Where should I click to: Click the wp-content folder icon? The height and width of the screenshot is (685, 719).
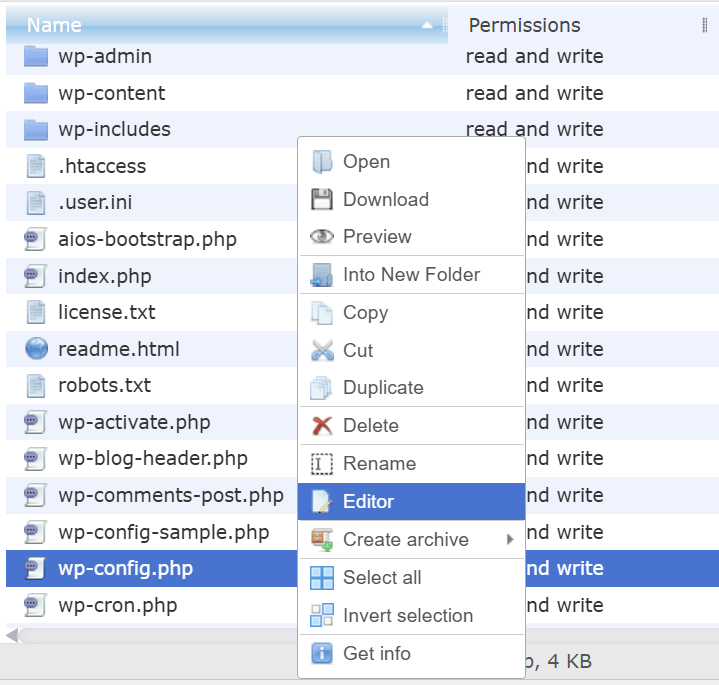pyautogui.click(x=36, y=93)
